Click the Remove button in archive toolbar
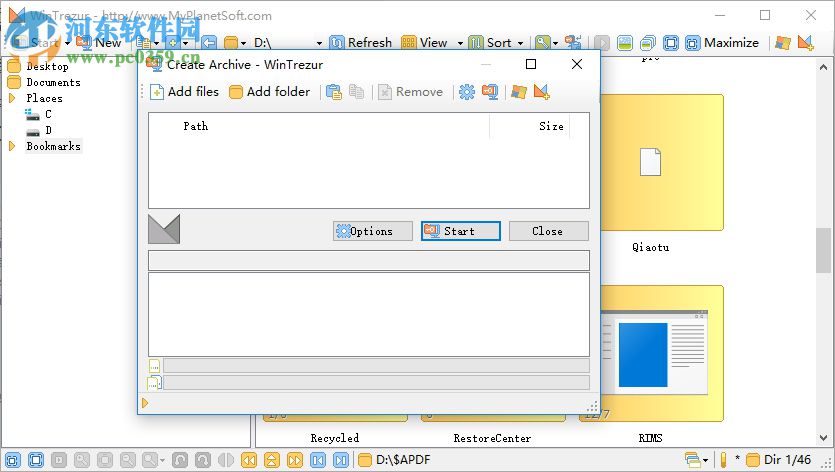Screen dimensions: 835x472 pyautogui.click(x=411, y=92)
